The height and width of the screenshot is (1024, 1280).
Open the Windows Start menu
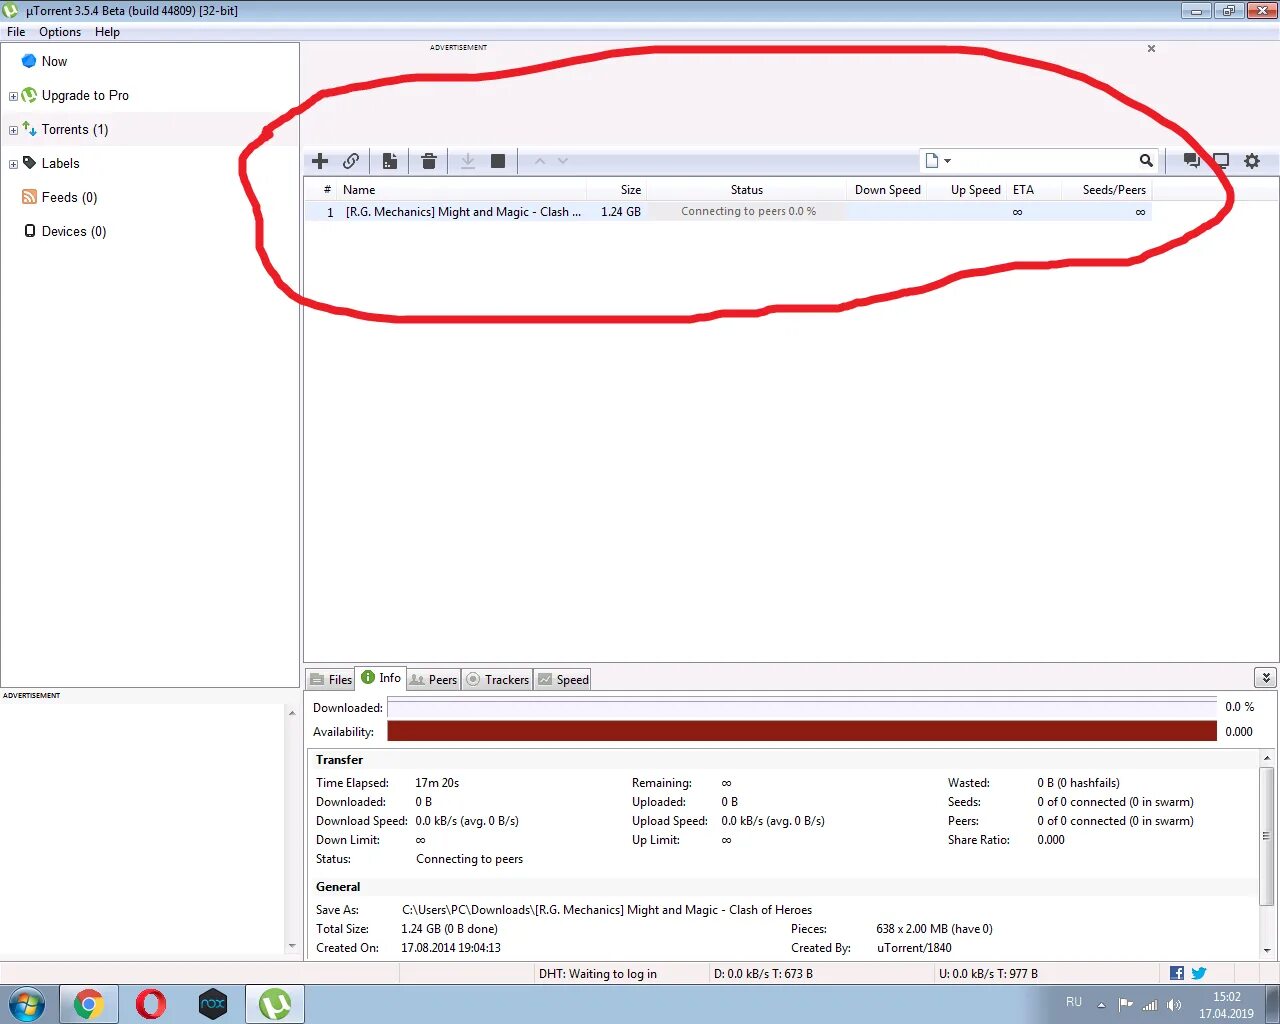(27, 1004)
